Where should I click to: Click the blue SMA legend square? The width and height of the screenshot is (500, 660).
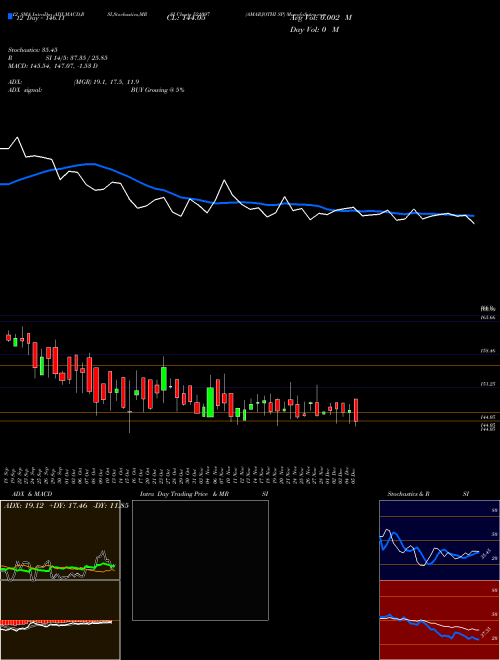(x=11, y=17)
